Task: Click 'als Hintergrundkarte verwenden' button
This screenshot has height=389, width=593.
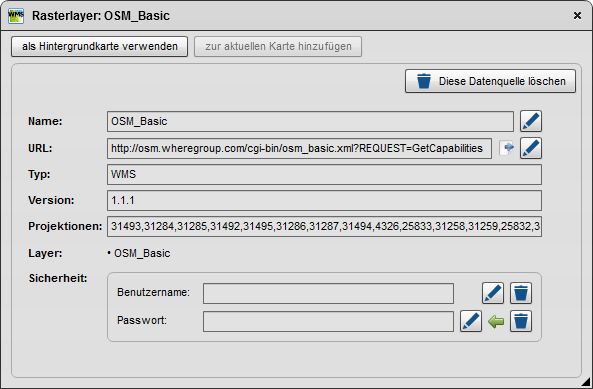Action: tap(99, 46)
